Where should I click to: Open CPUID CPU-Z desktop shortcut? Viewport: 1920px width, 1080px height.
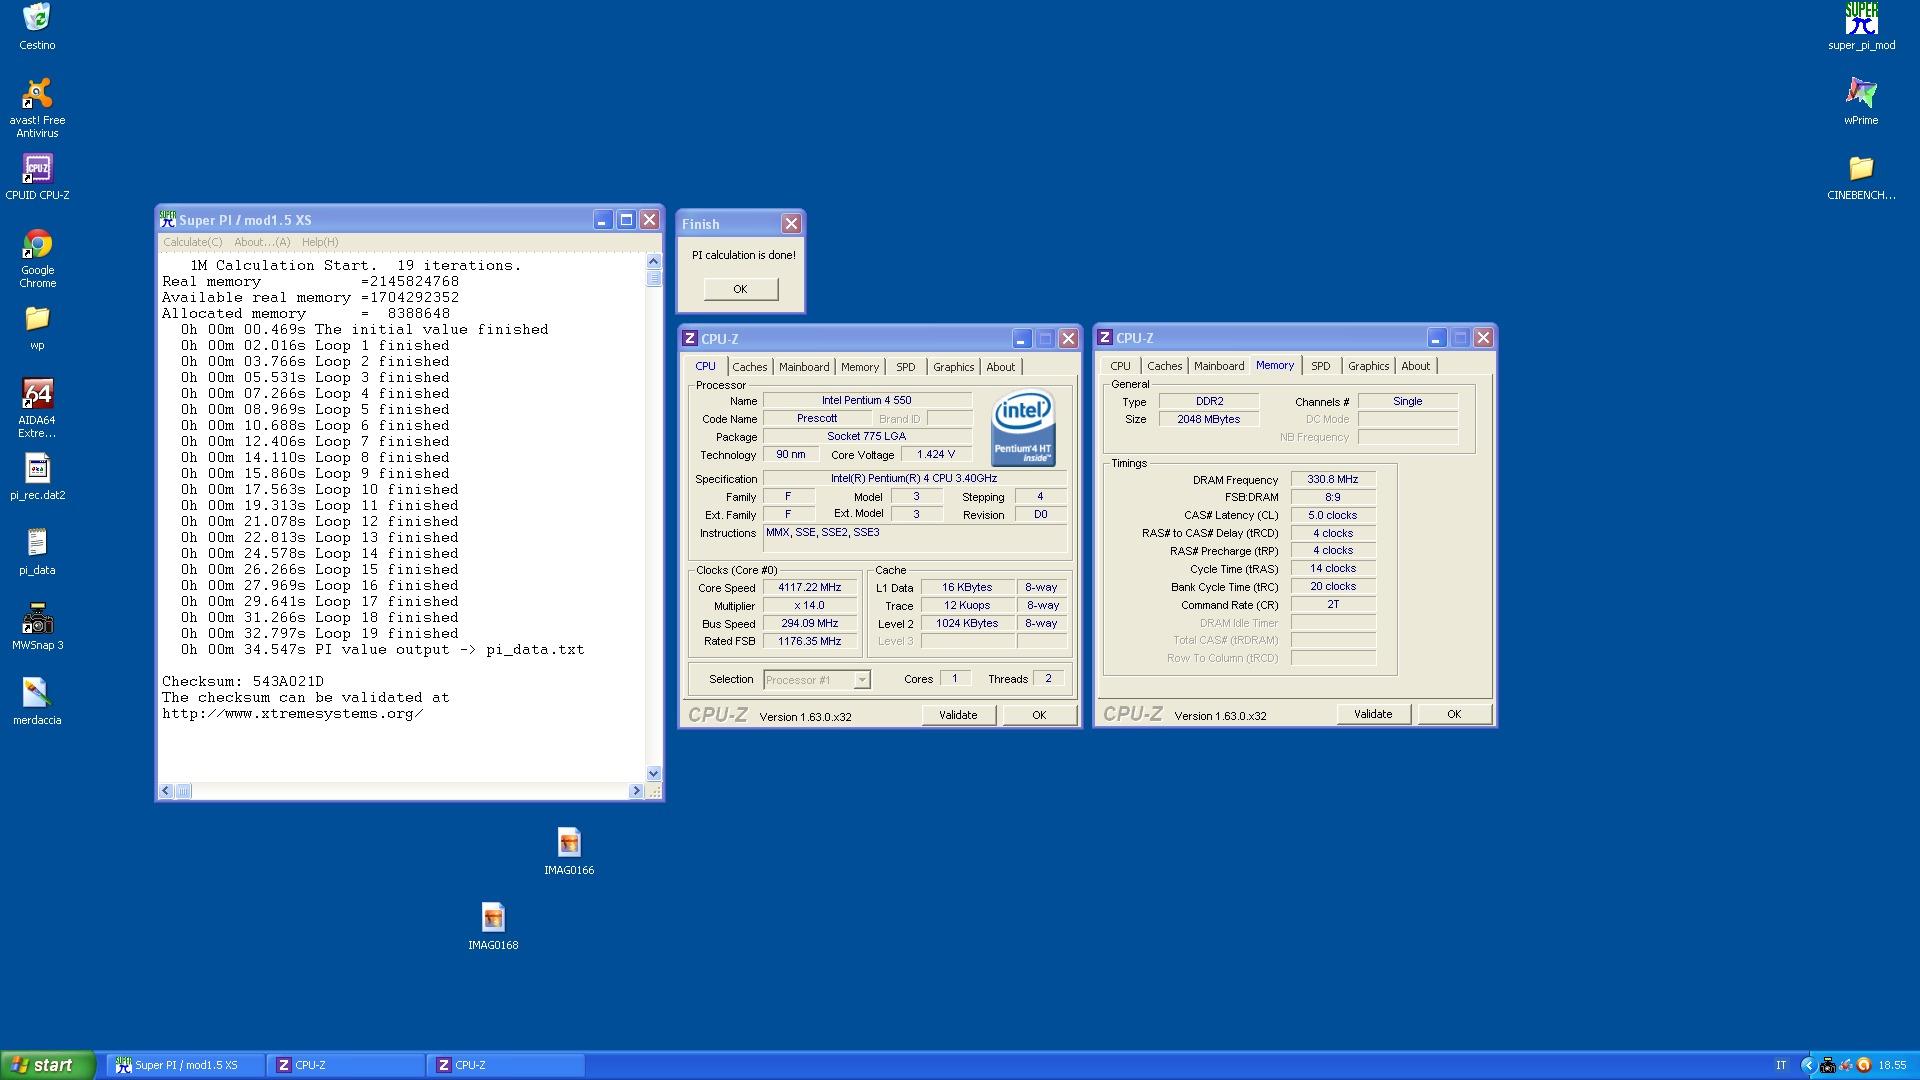tap(37, 177)
